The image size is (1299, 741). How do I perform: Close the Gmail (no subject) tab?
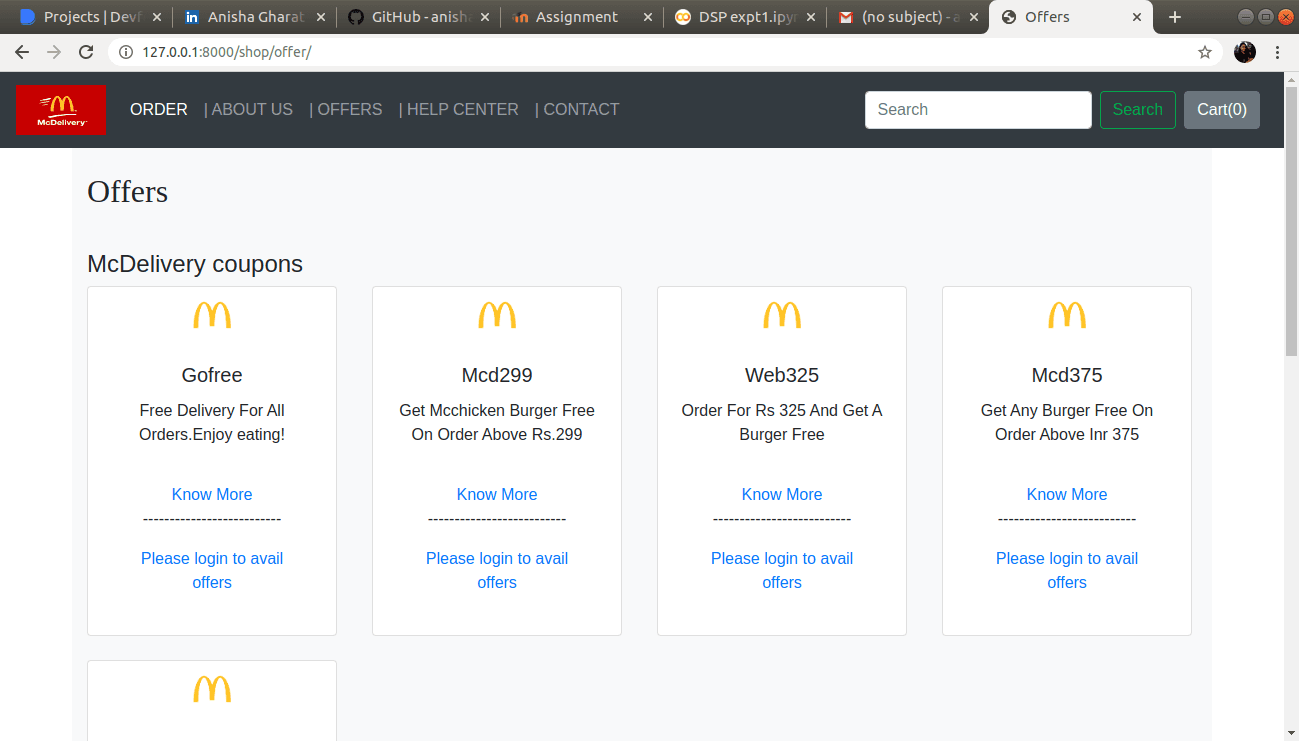(974, 17)
